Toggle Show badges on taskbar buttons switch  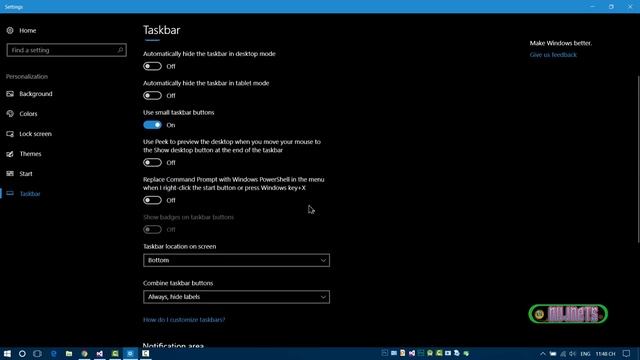(x=152, y=229)
